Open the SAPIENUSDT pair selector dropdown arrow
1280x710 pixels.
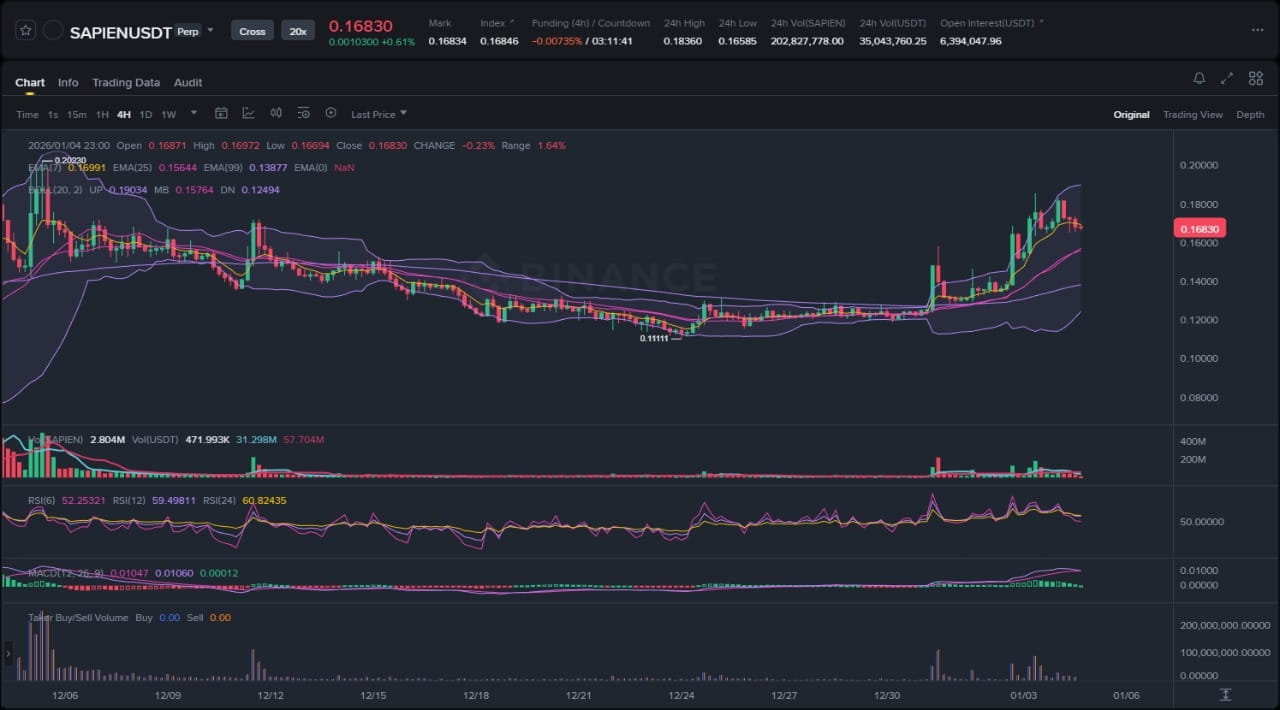click(x=210, y=30)
